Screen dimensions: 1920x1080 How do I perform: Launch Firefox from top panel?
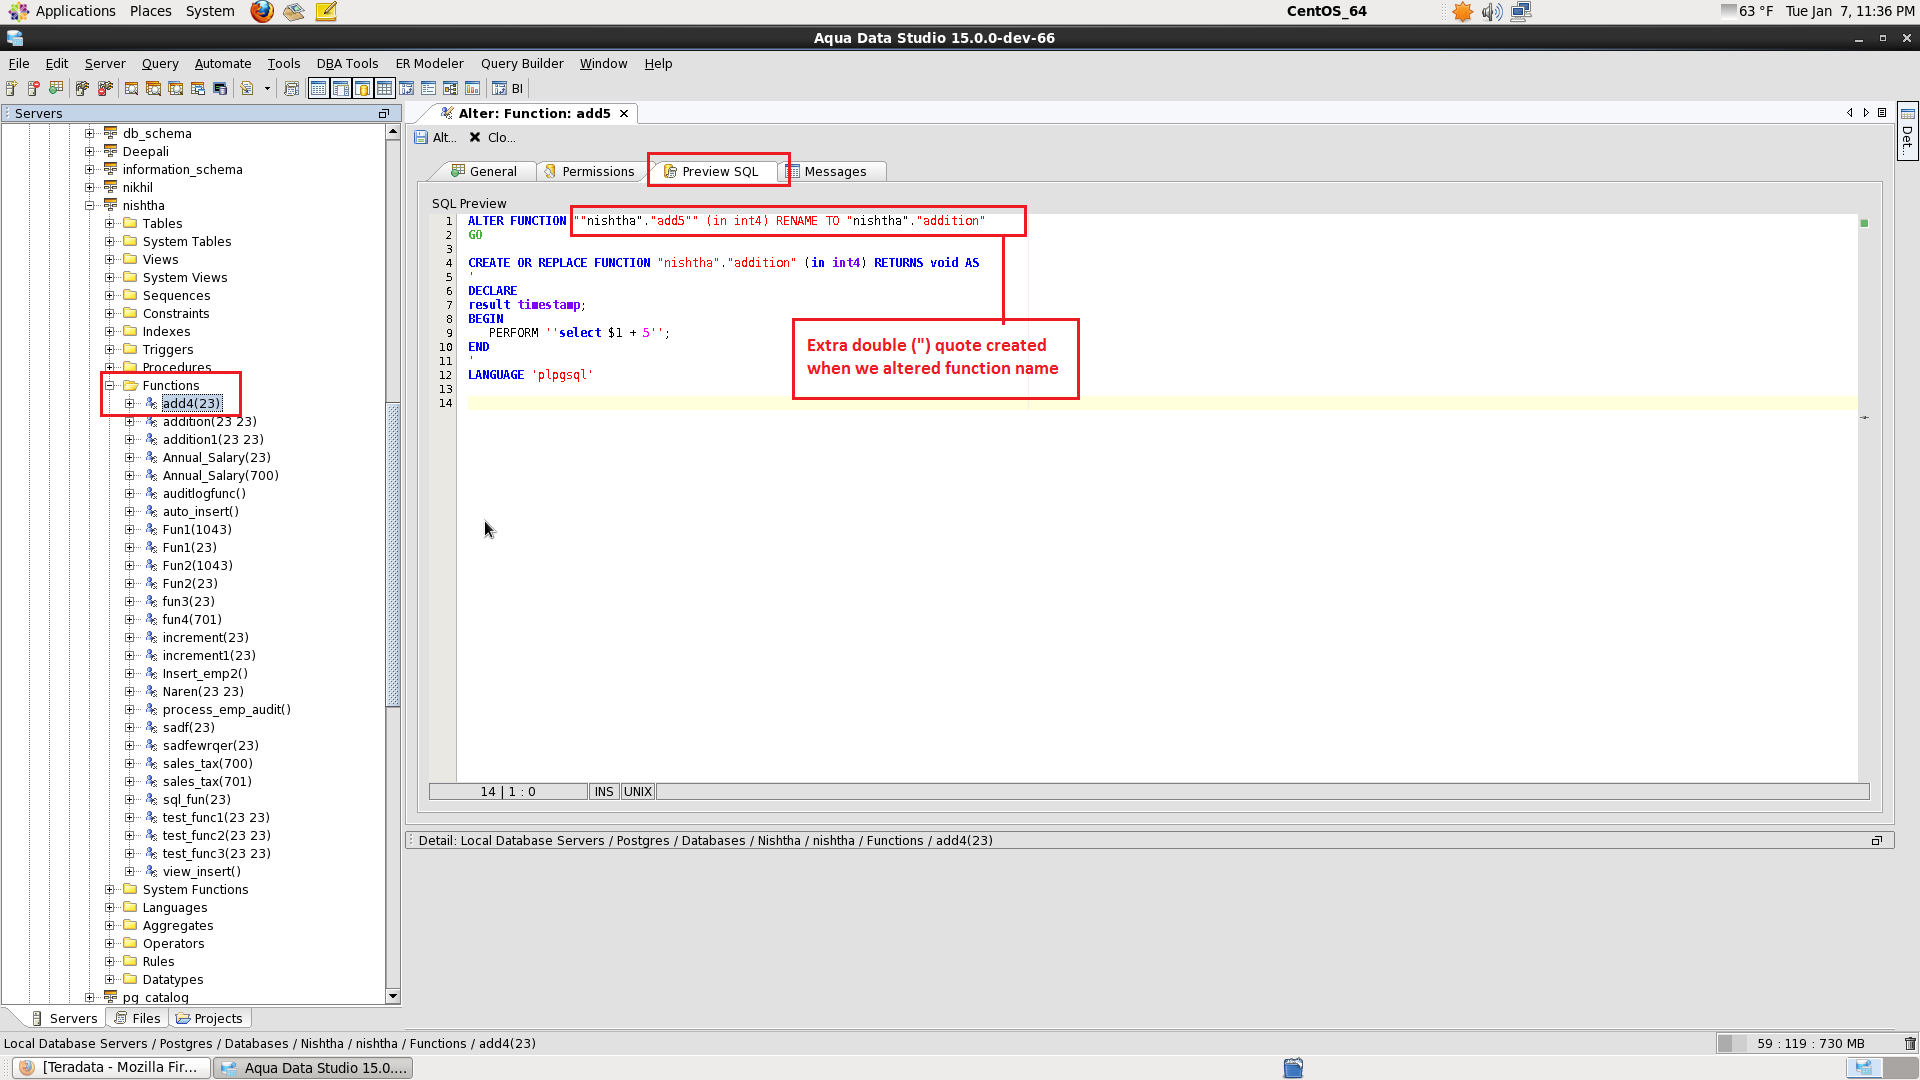(x=262, y=12)
